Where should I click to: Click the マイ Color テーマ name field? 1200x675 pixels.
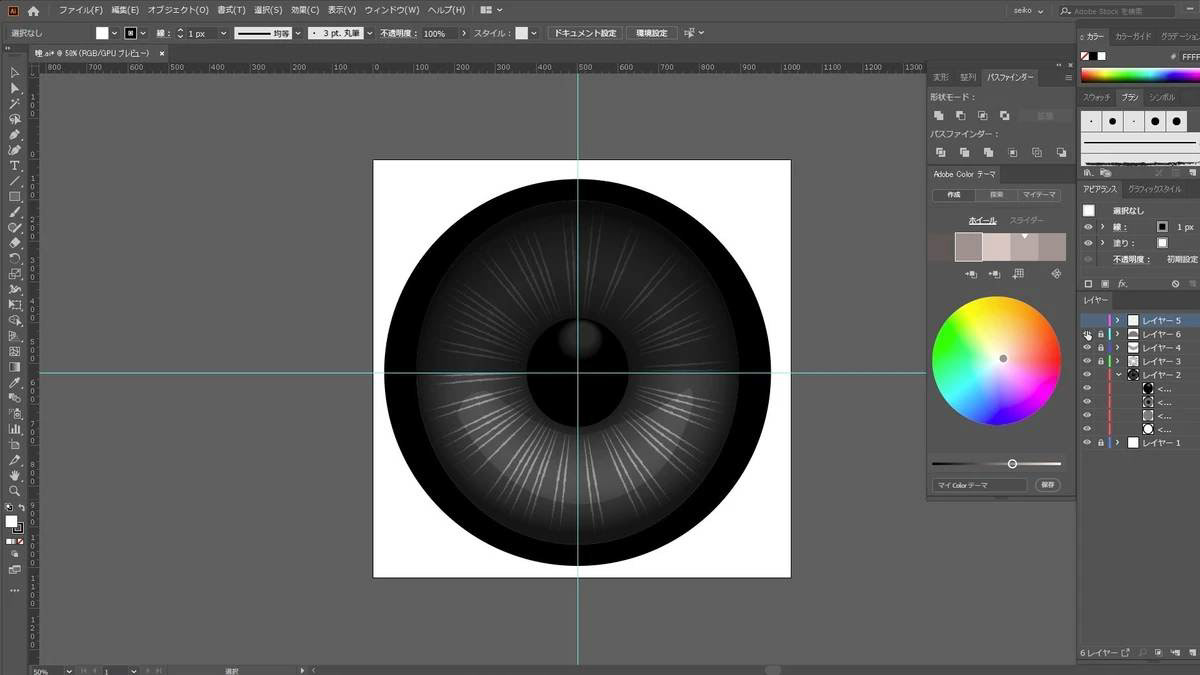979,485
